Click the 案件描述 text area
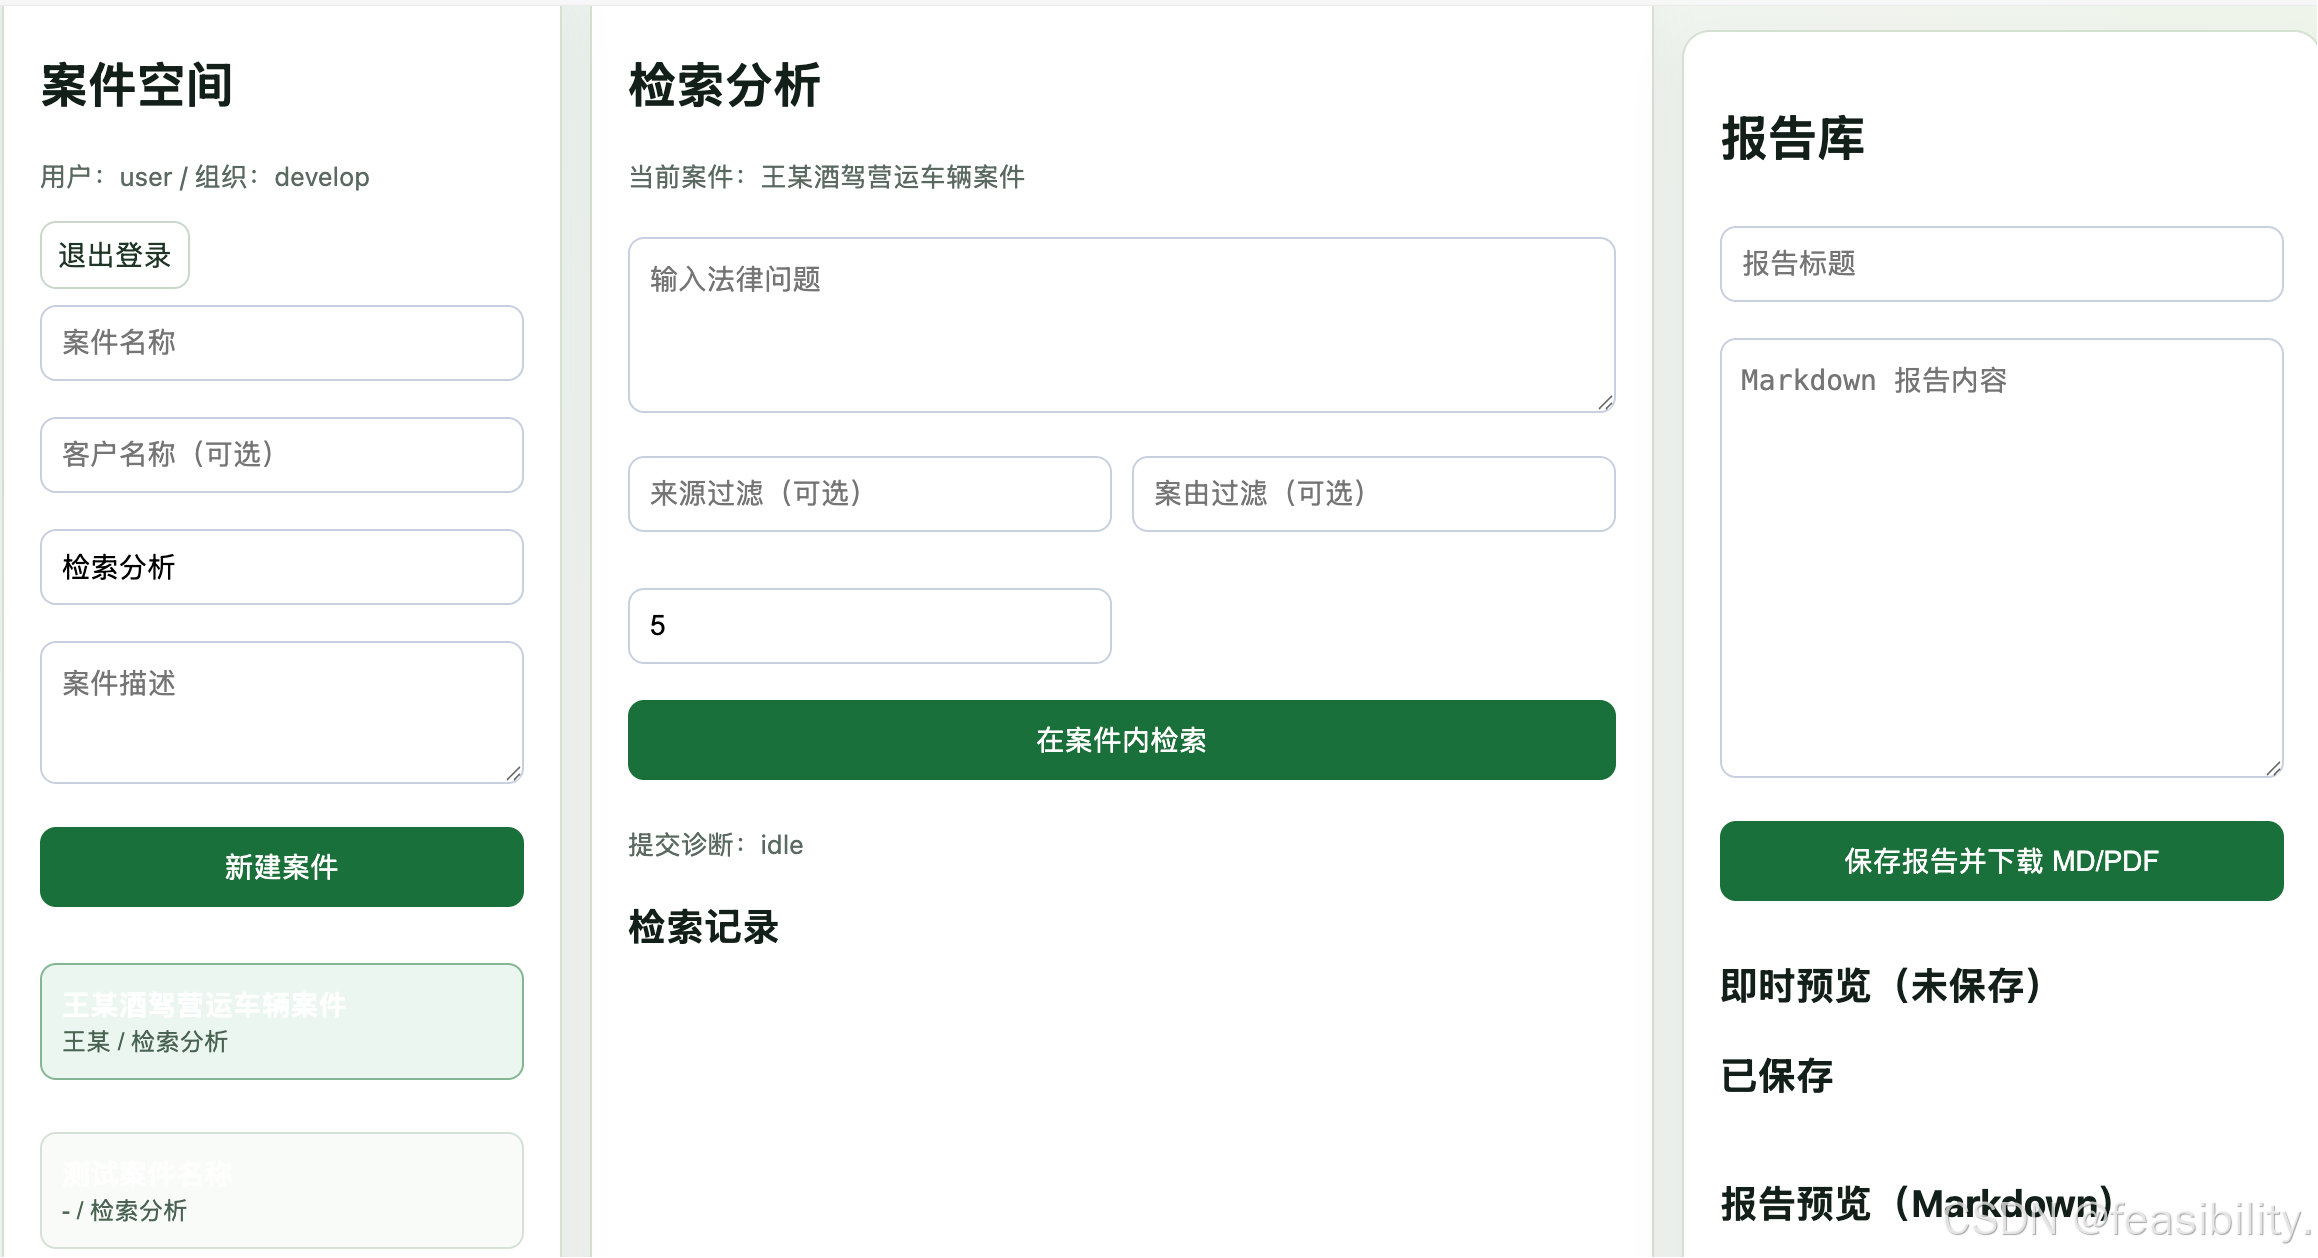 281,711
